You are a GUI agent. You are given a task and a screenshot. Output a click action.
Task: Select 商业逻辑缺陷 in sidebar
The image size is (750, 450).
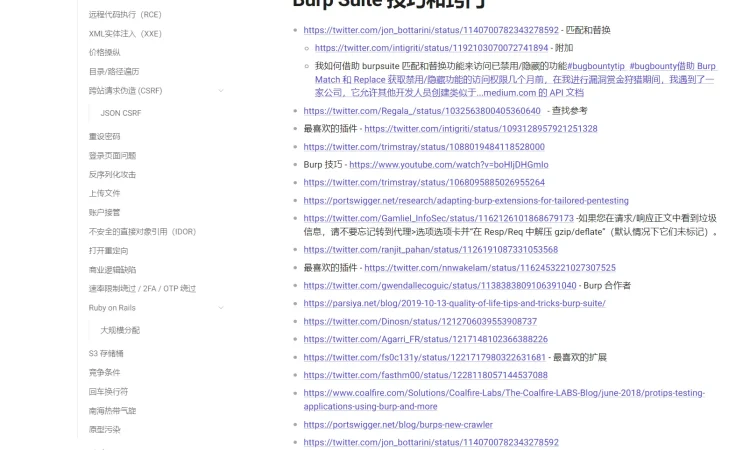click(112, 270)
